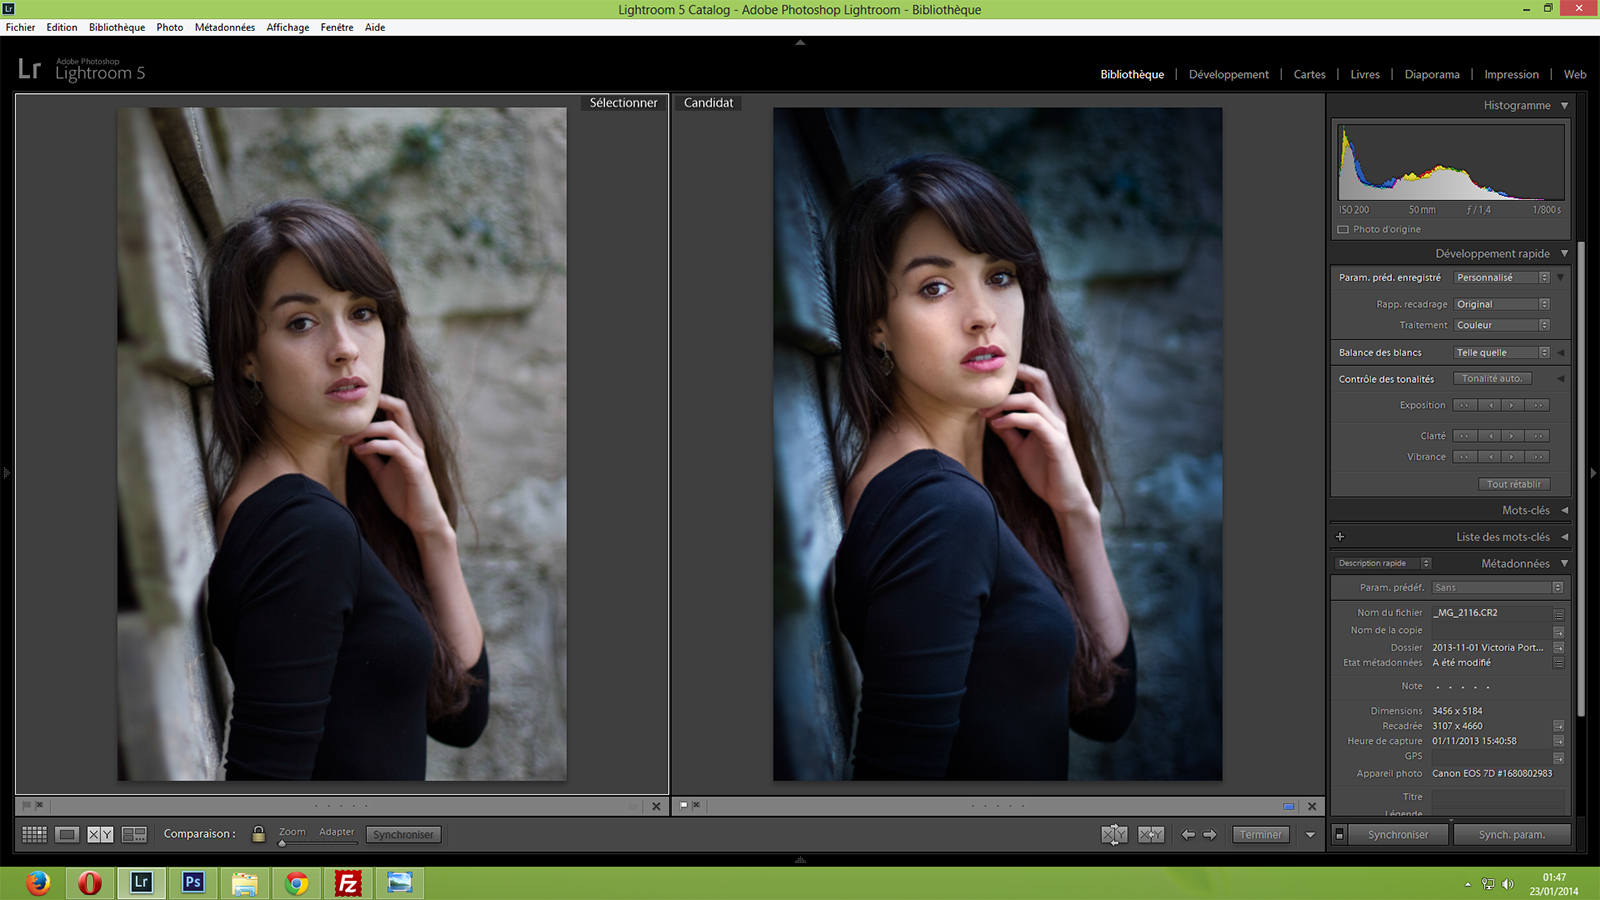Screen dimensions: 1600x900
Task: Switch to the Diaporama module
Action: pos(1431,75)
